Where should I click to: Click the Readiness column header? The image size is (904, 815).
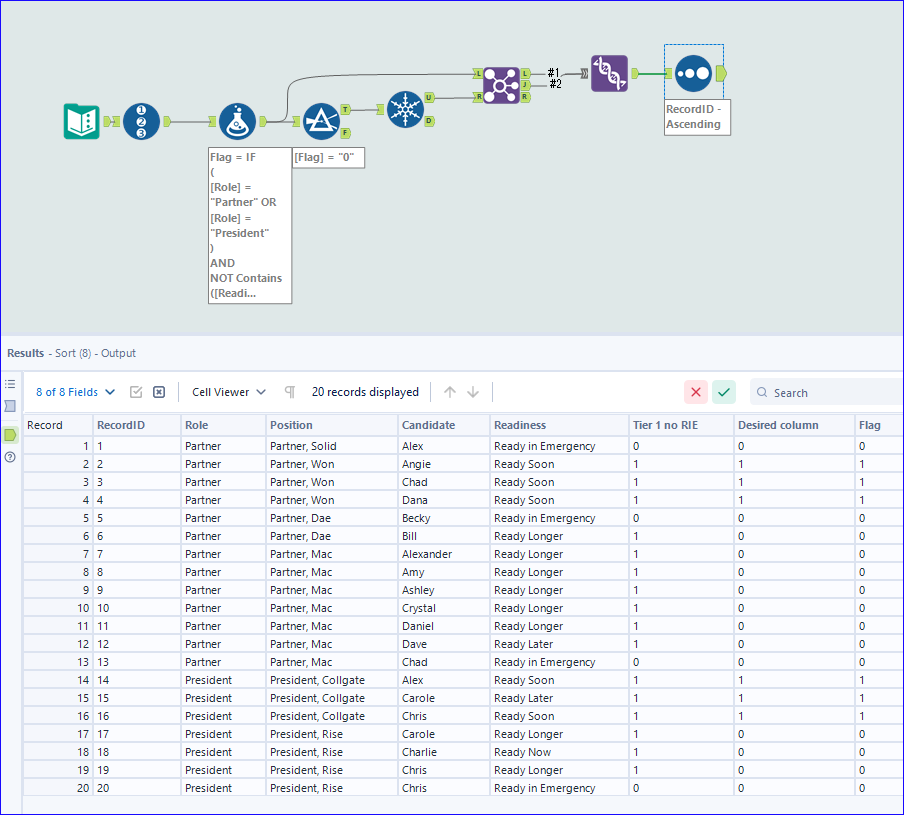coord(559,425)
